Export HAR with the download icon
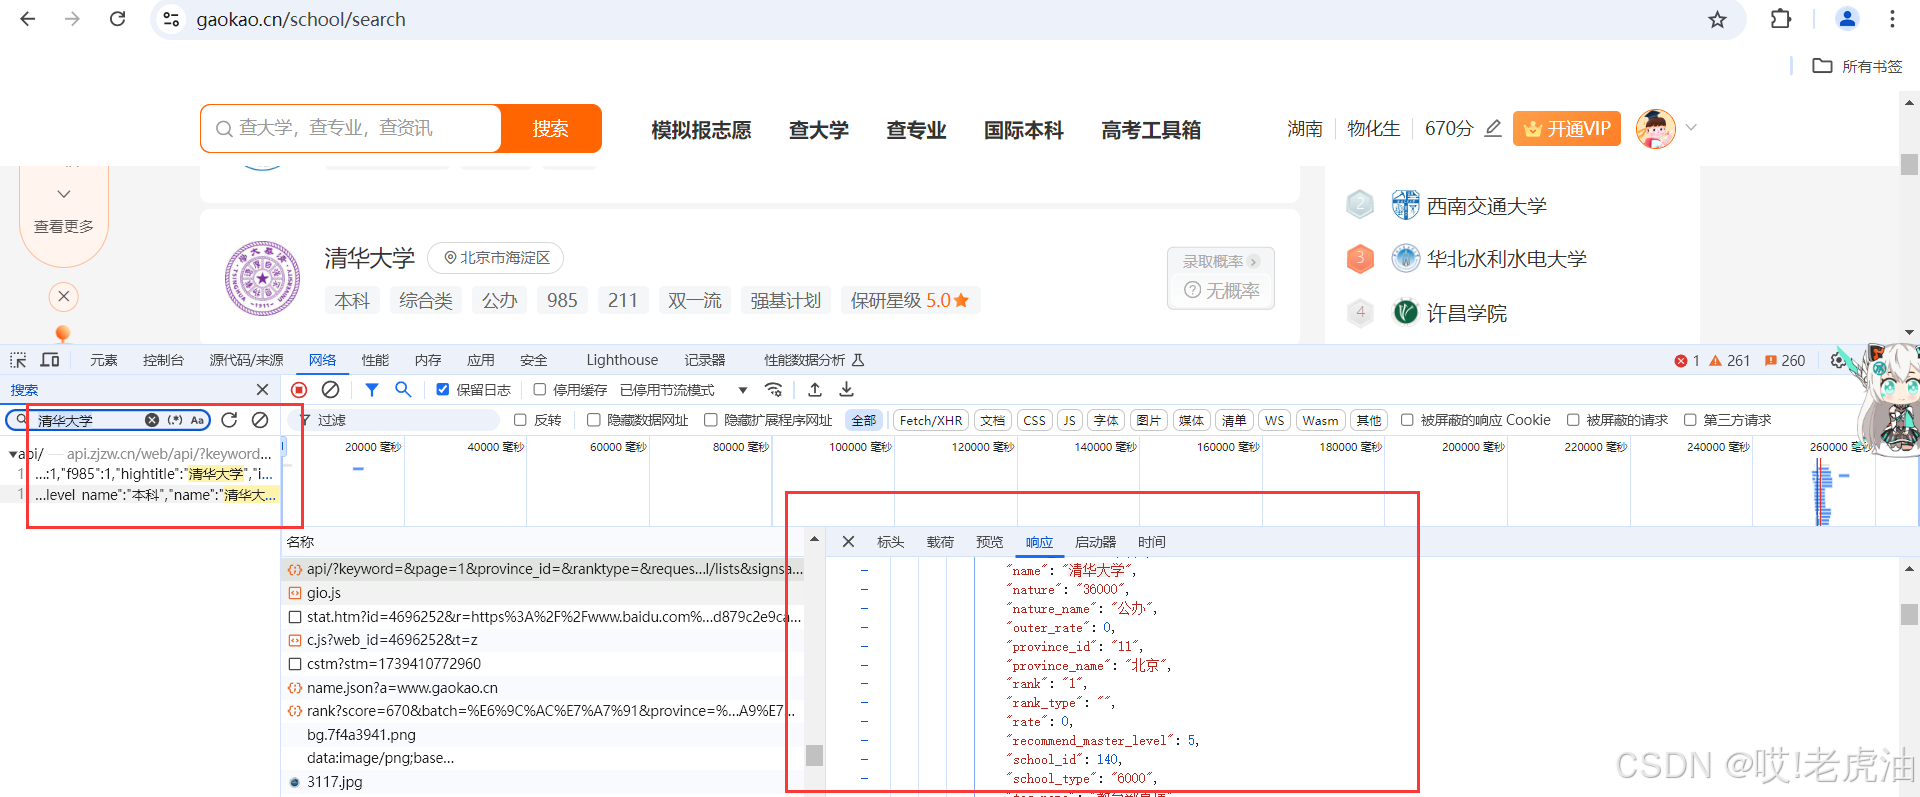 (846, 390)
